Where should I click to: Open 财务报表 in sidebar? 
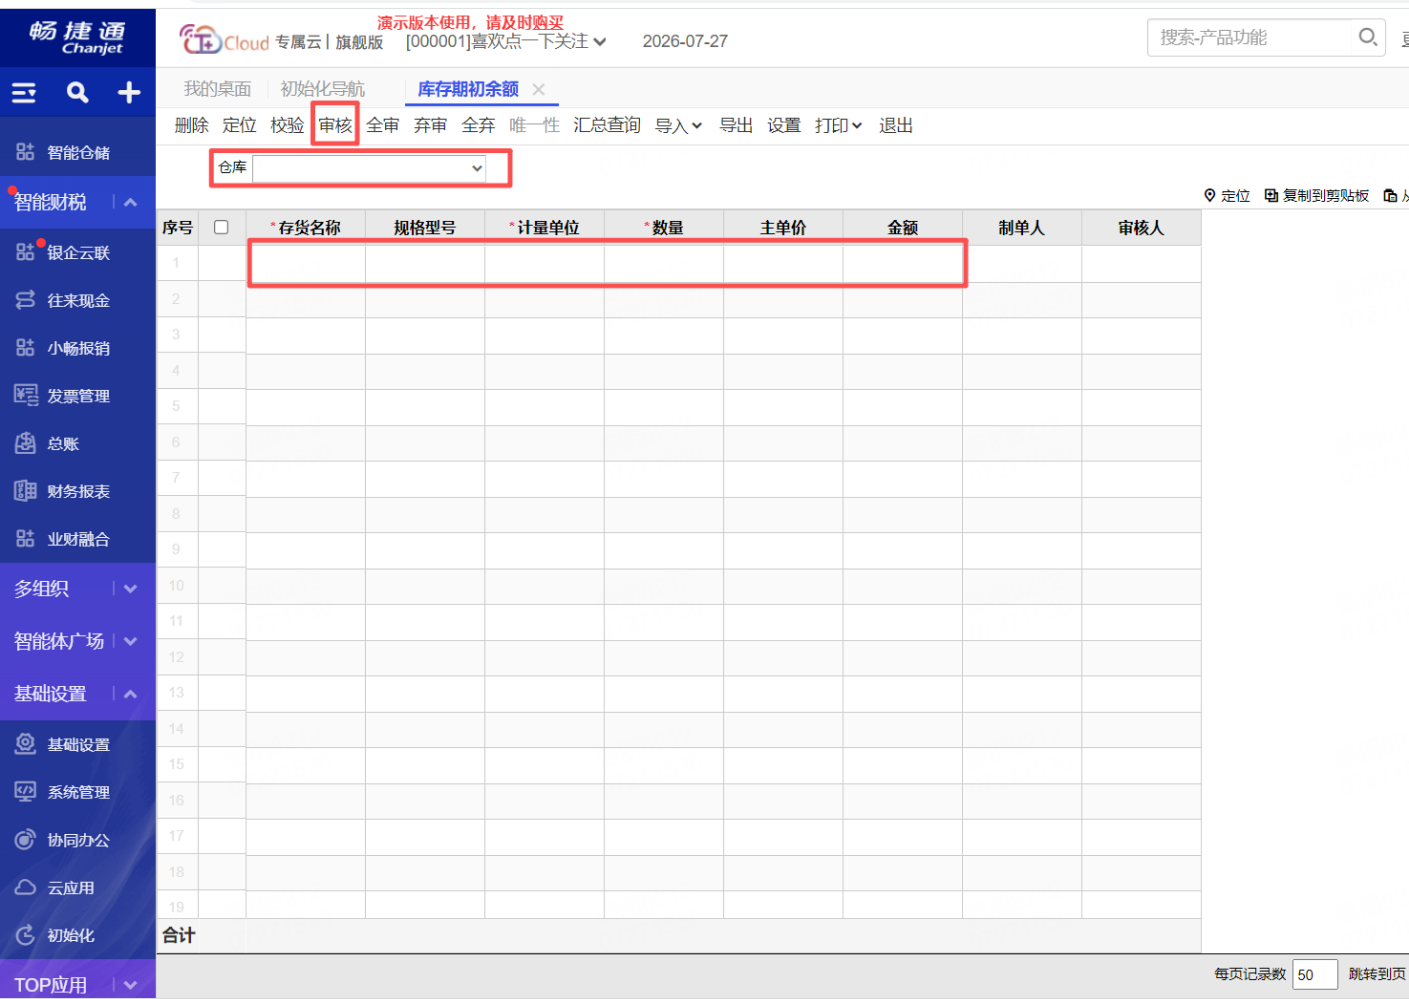(78, 491)
